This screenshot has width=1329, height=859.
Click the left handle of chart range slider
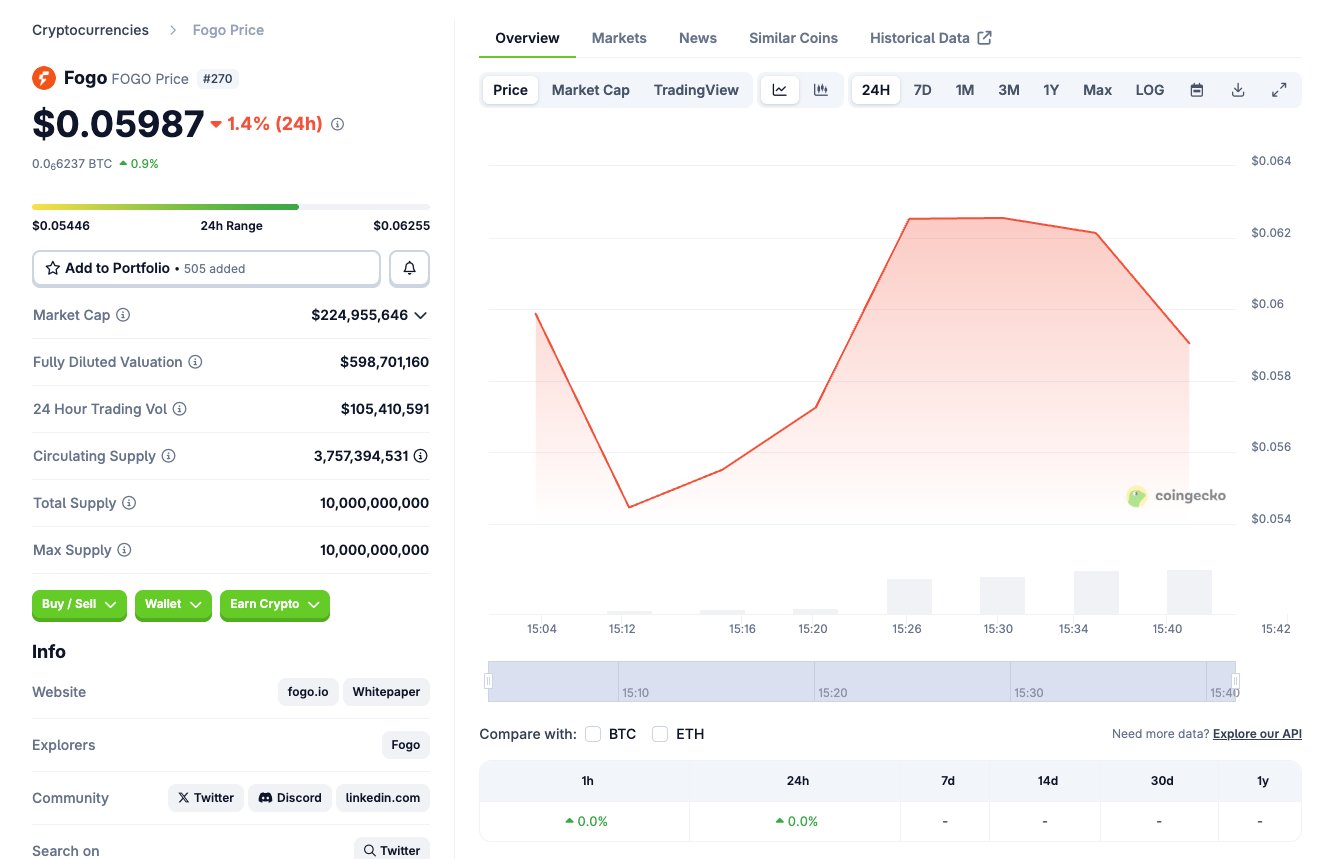[x=489, y=681]
